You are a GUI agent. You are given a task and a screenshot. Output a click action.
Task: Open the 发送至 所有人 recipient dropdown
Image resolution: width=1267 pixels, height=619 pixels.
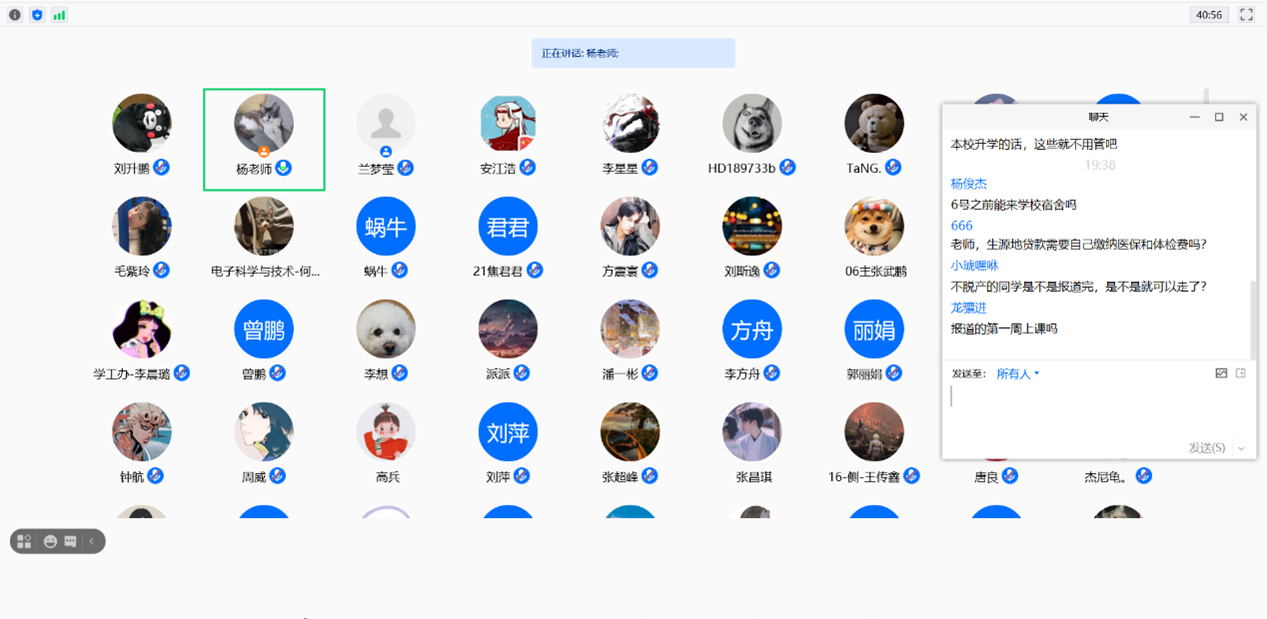pos(1018,373)
